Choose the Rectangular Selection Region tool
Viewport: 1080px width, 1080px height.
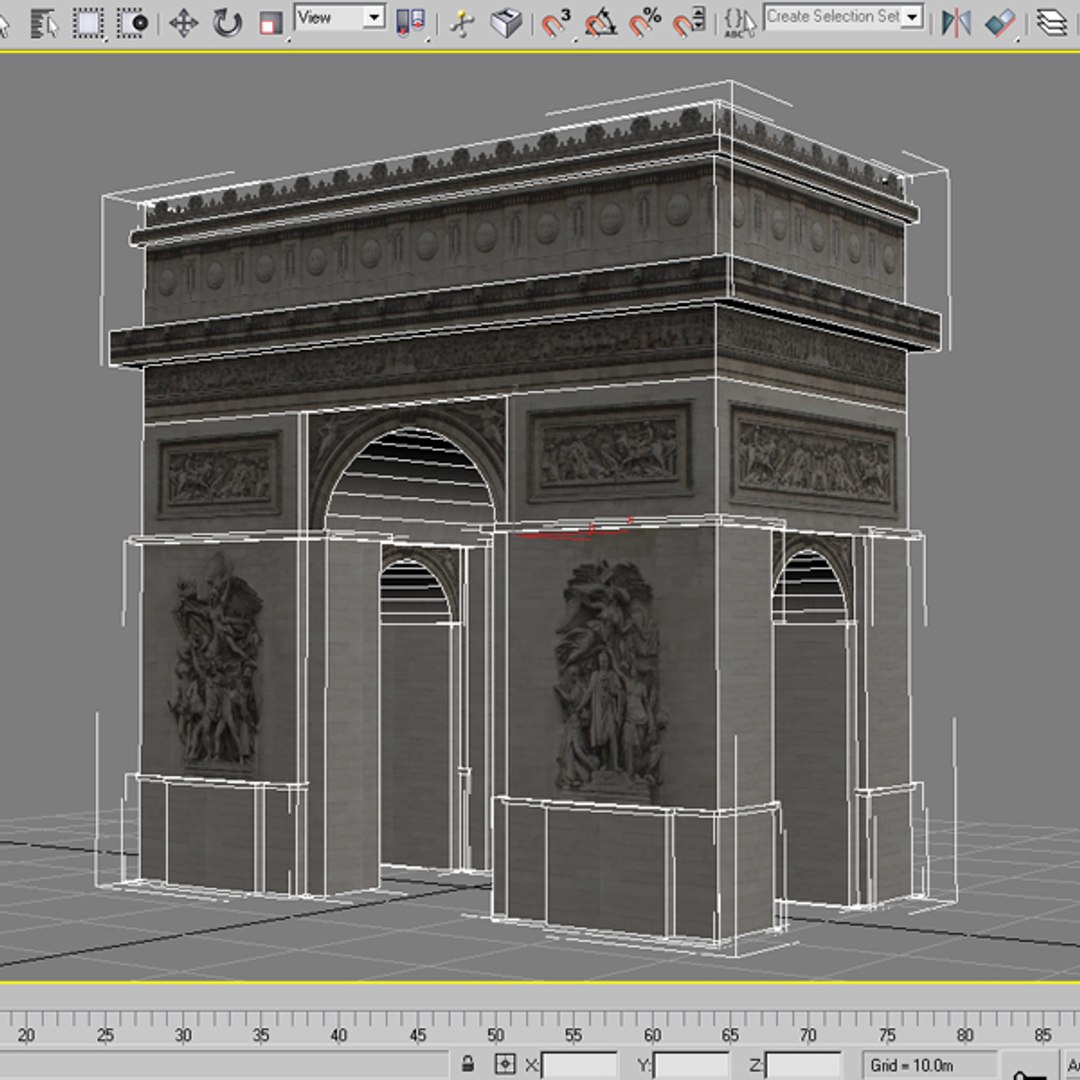coord(88,23)
